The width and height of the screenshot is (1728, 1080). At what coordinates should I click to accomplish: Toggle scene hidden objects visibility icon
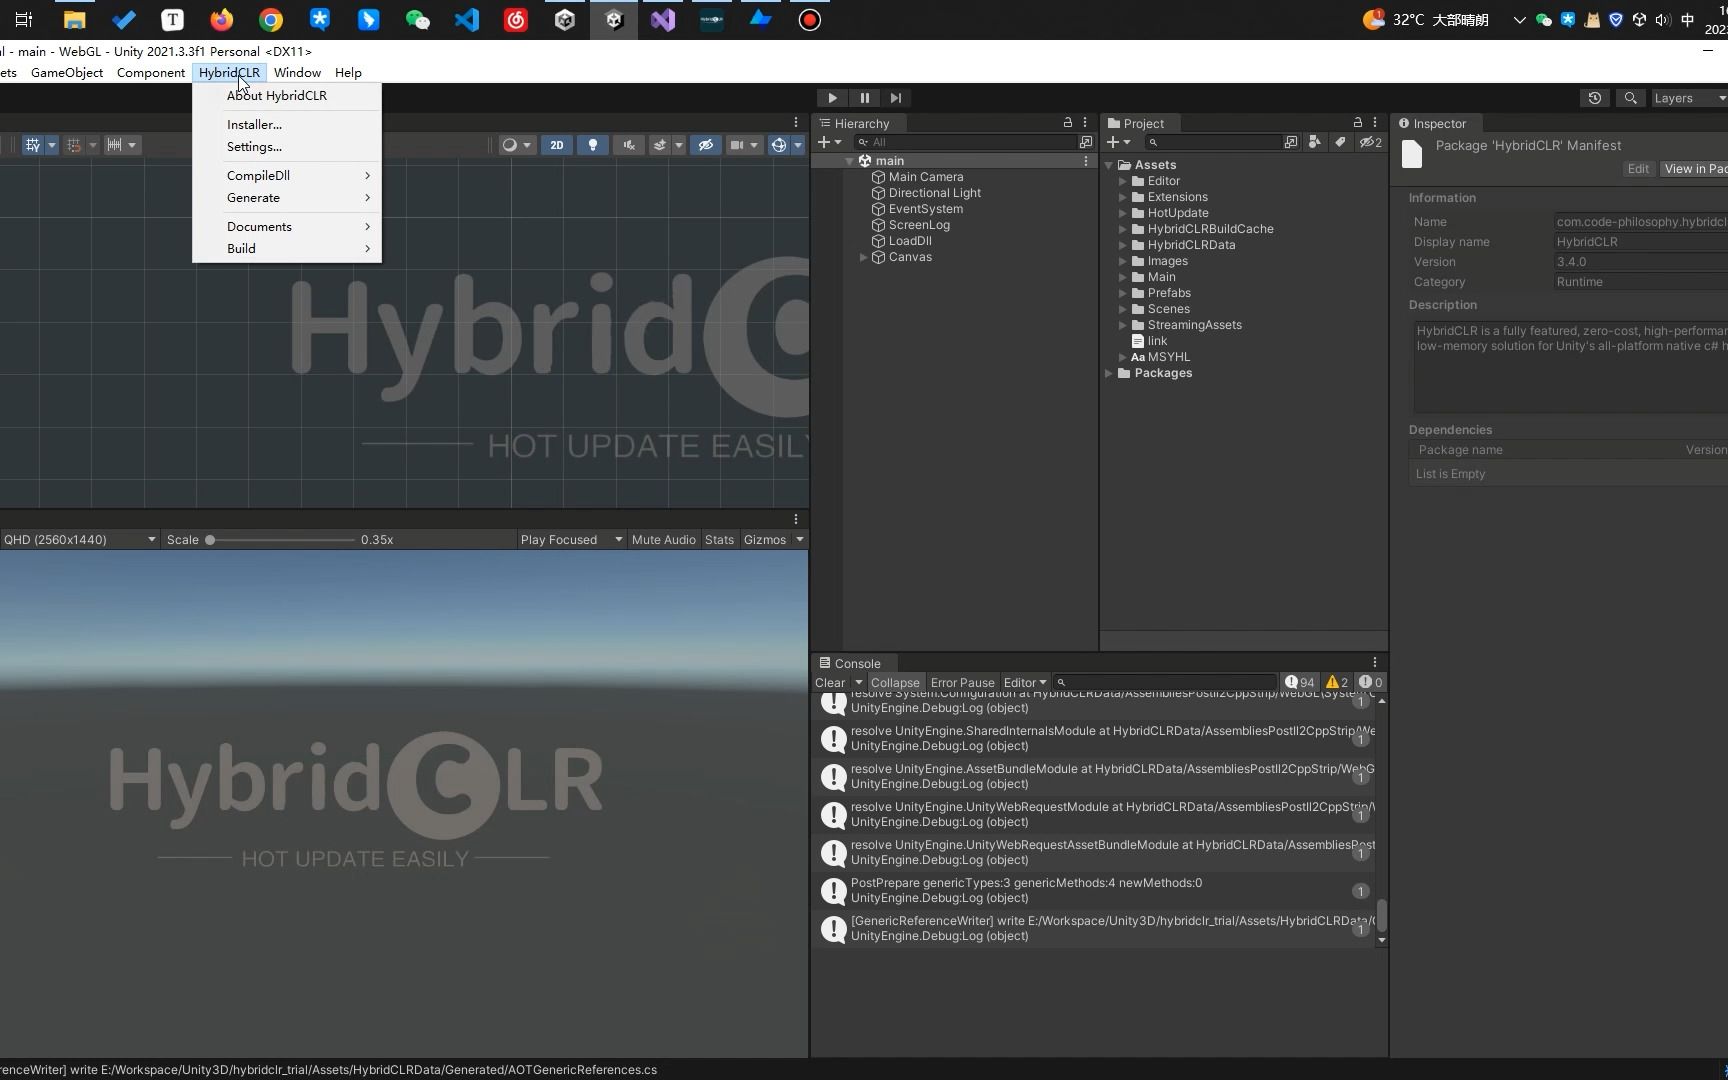click(706, 145)
